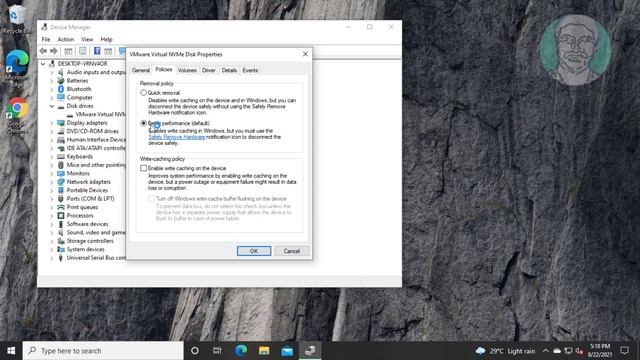Click the Print queues icon
The height and width of the screenshot is (360, 640).
coord(61,207)
